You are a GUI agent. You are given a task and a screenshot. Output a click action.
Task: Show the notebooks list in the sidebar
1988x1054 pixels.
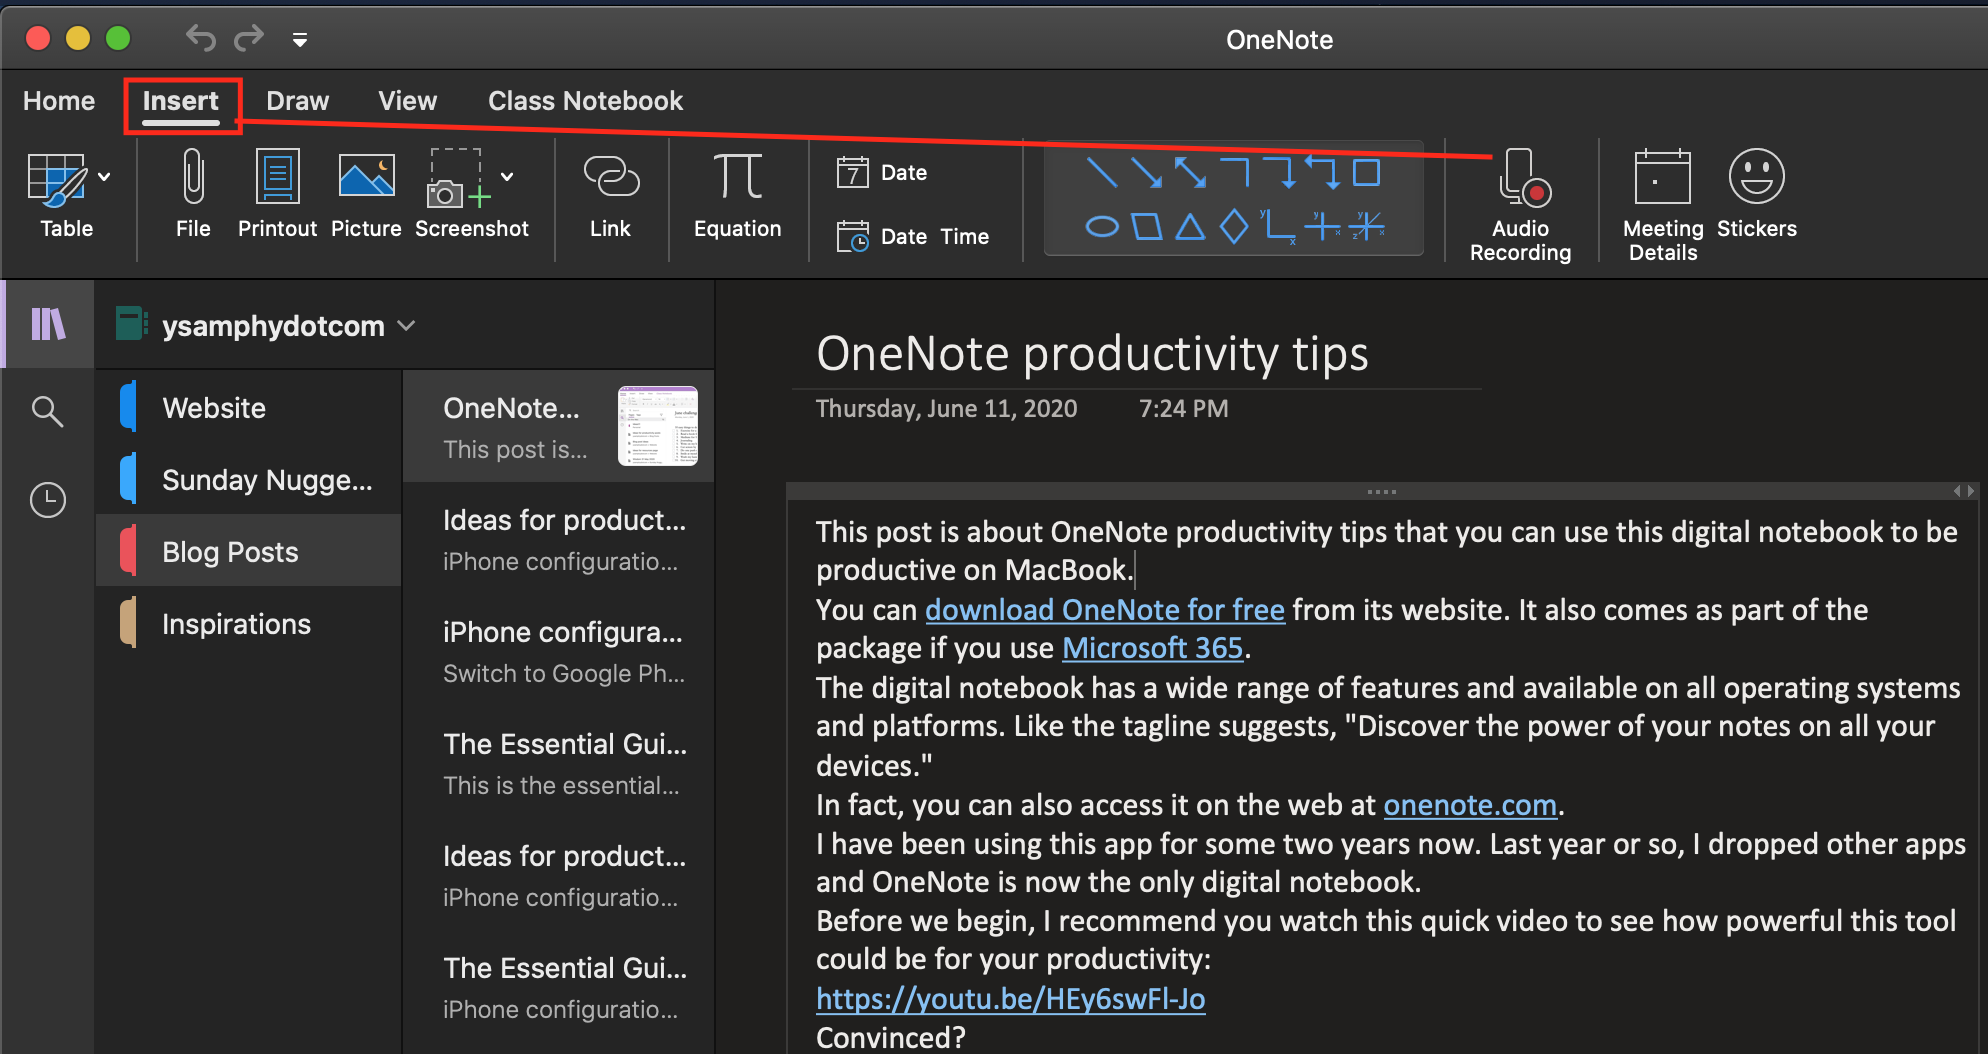pos(48,324)
